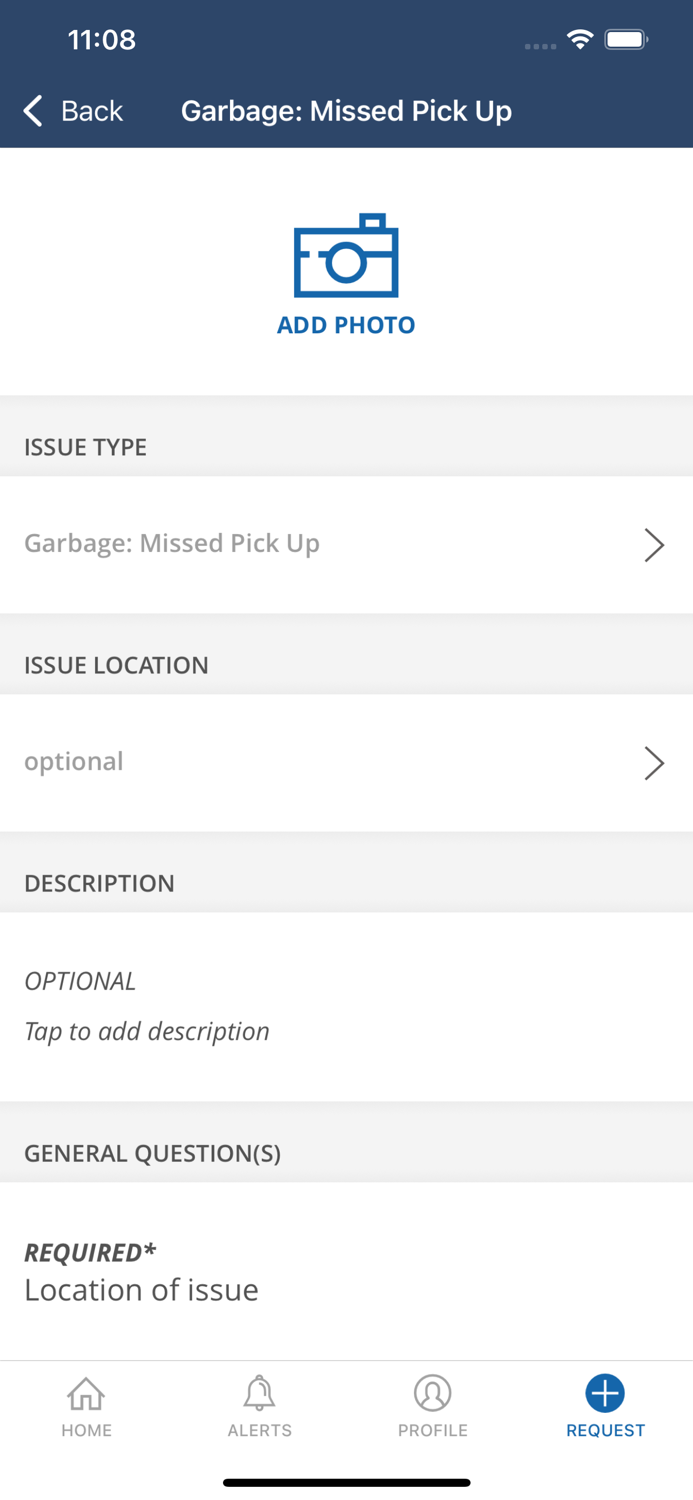
Task: Switch to the ALERTS tab label
Action: [259, 1430]
